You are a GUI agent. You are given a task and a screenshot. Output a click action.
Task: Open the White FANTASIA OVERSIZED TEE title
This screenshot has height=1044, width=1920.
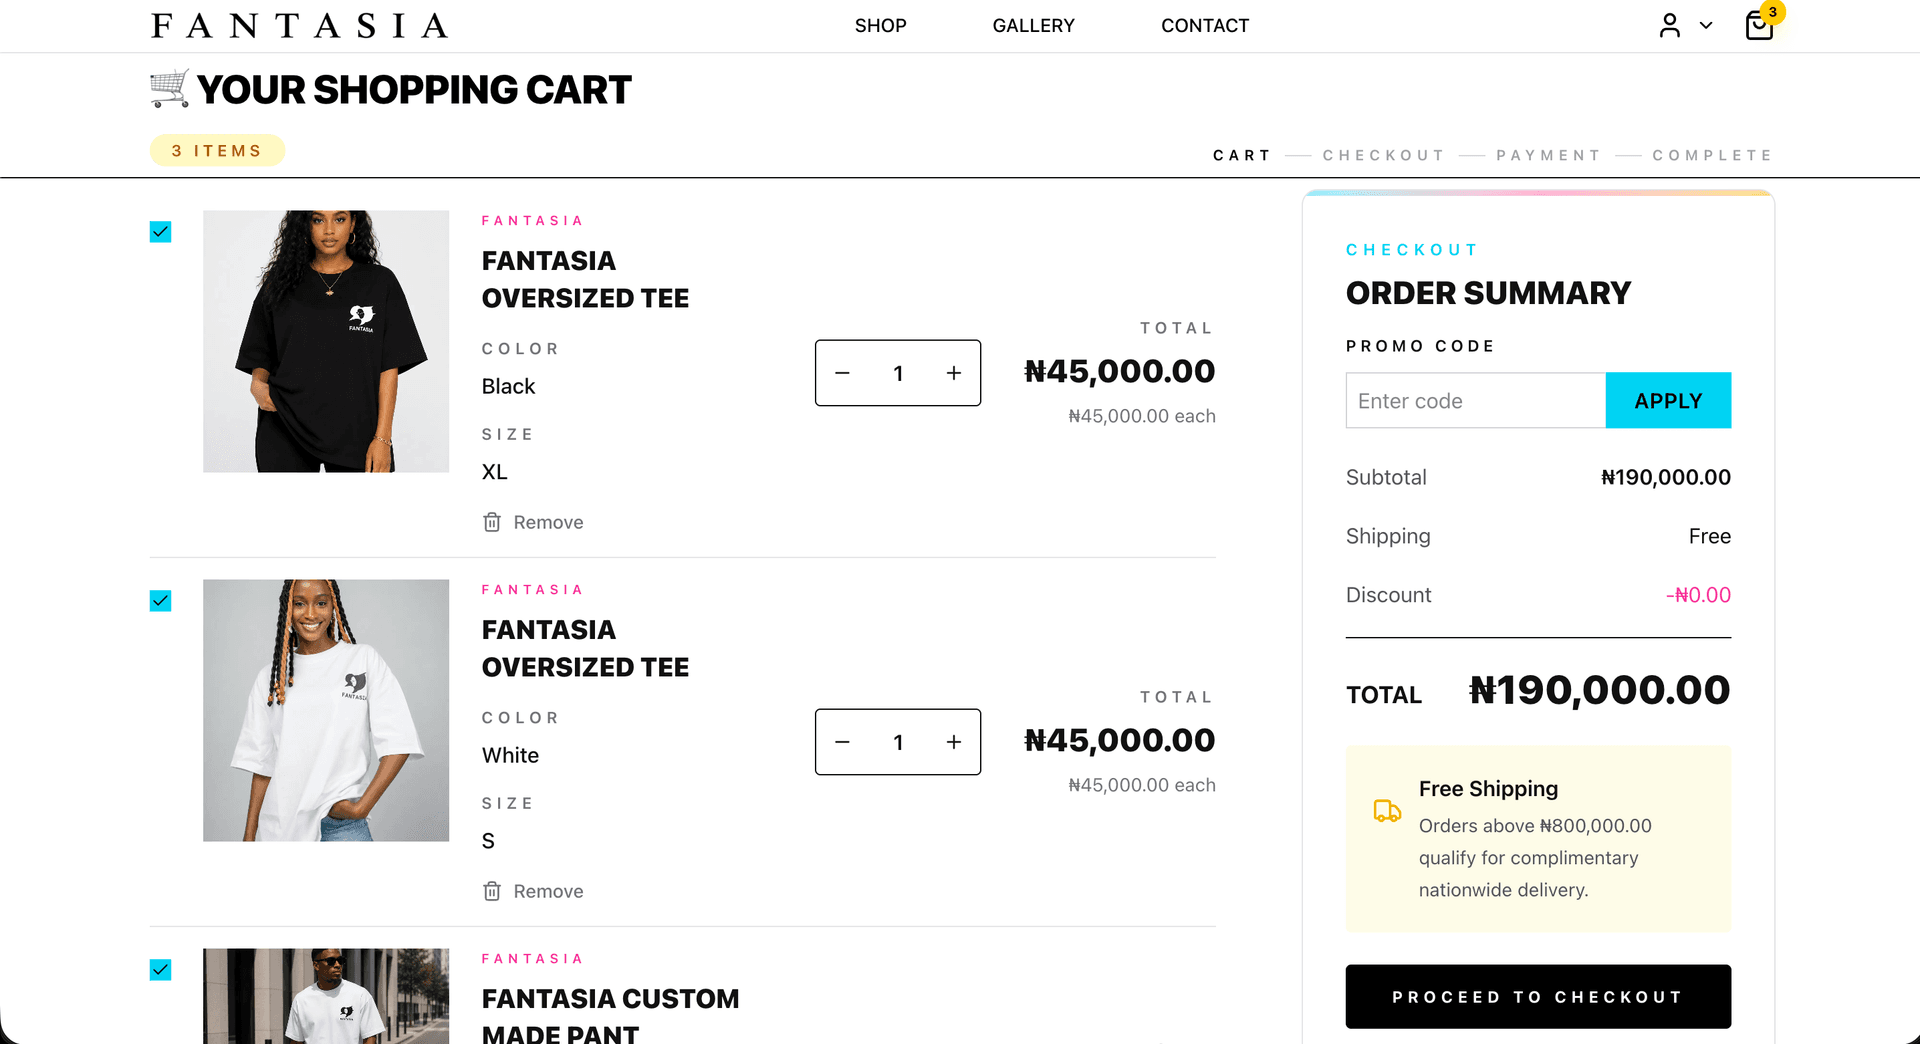(x=585, y=648)
